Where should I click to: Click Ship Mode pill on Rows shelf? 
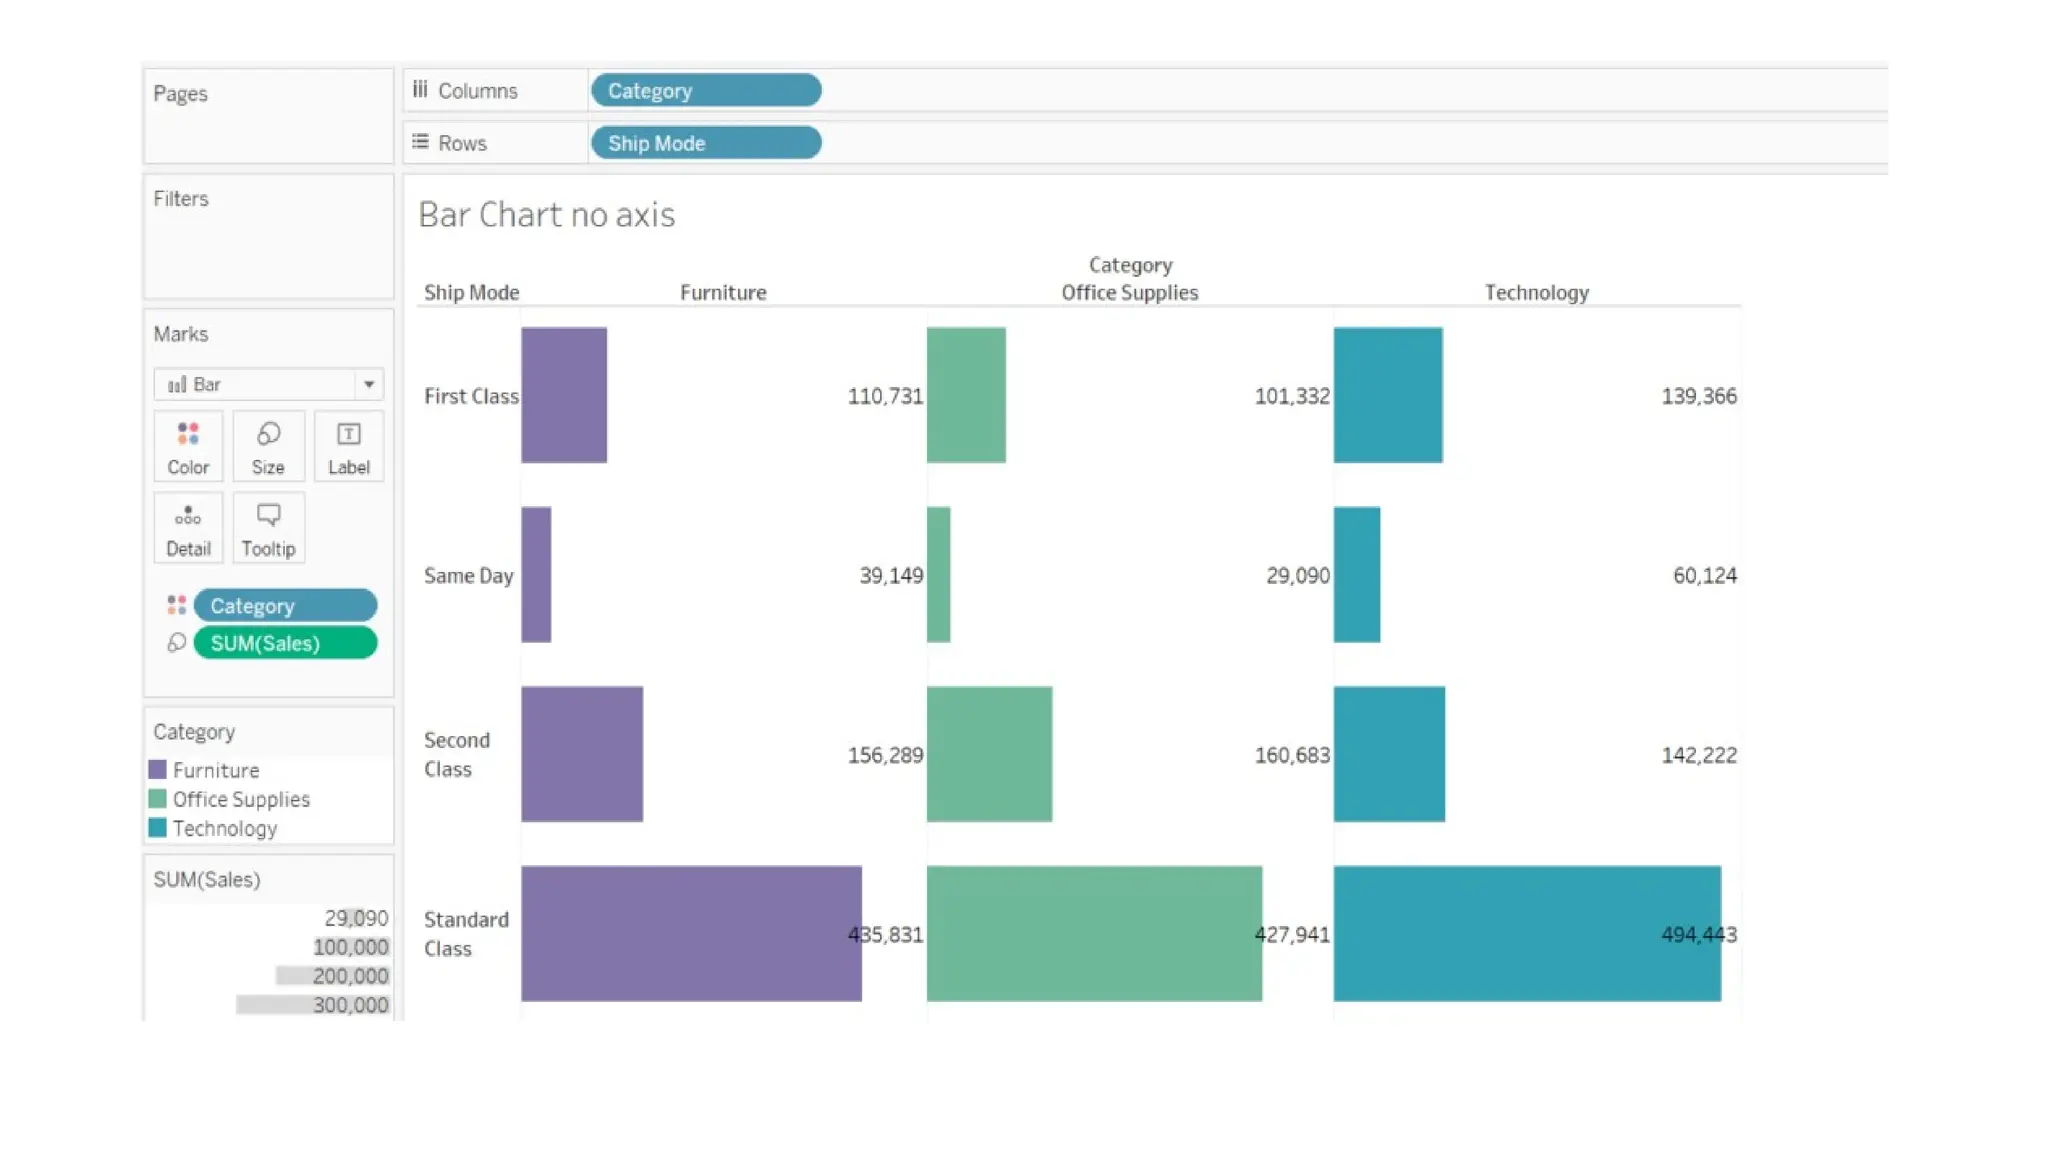click(705, 143)
